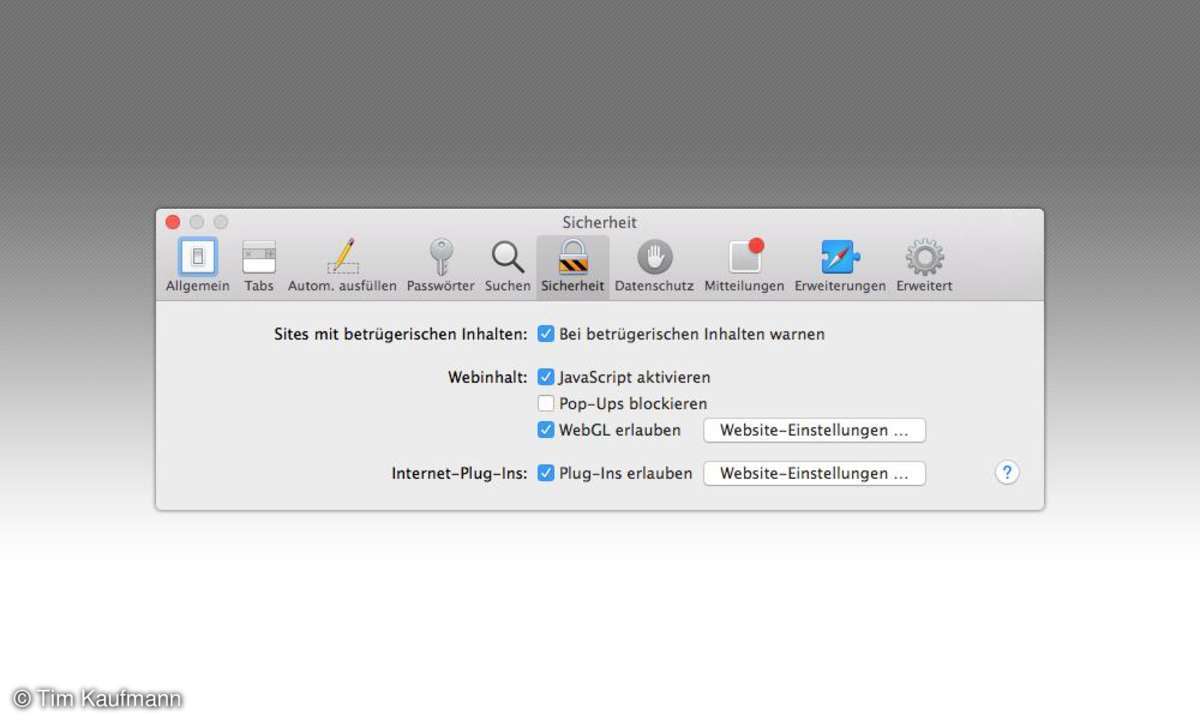Open the Suchen magnifier pane
Image resolution: width=1200 pixels, height=720 pixels.
click(508, 265)
